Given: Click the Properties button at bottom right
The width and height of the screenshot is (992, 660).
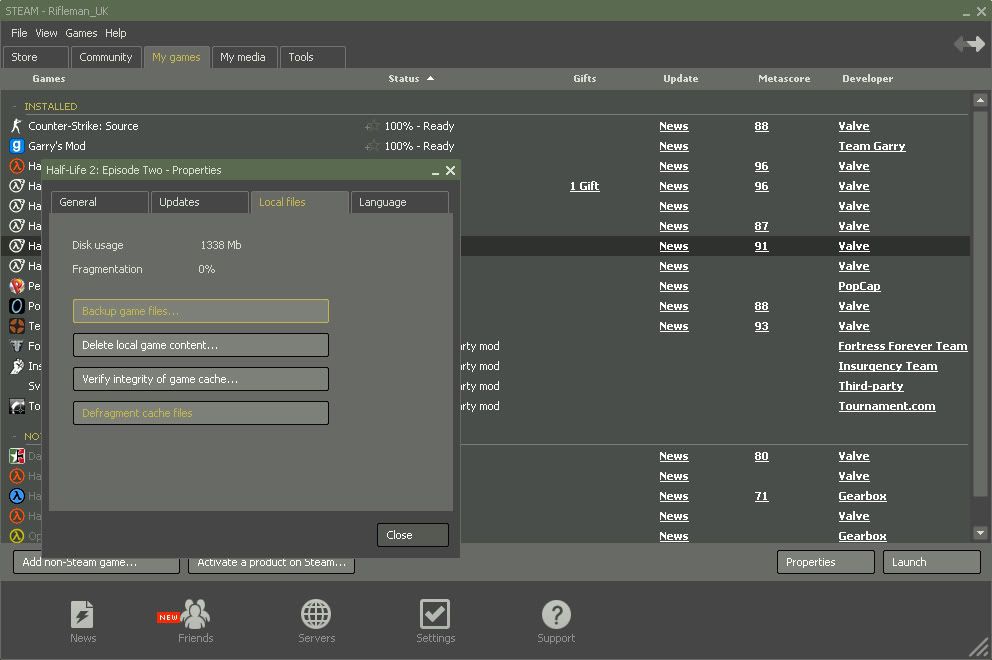Looking at the screenshot, I should coord(826,562).
